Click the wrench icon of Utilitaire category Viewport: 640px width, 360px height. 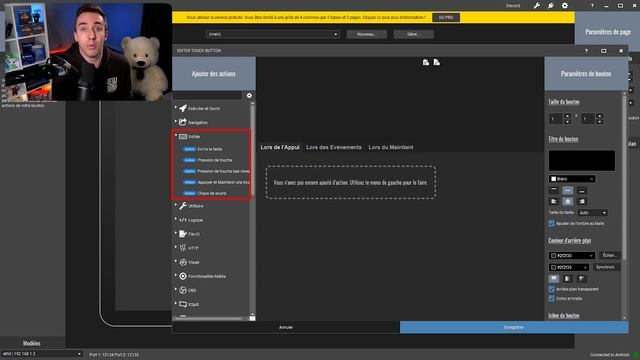[x=183, y=206]
